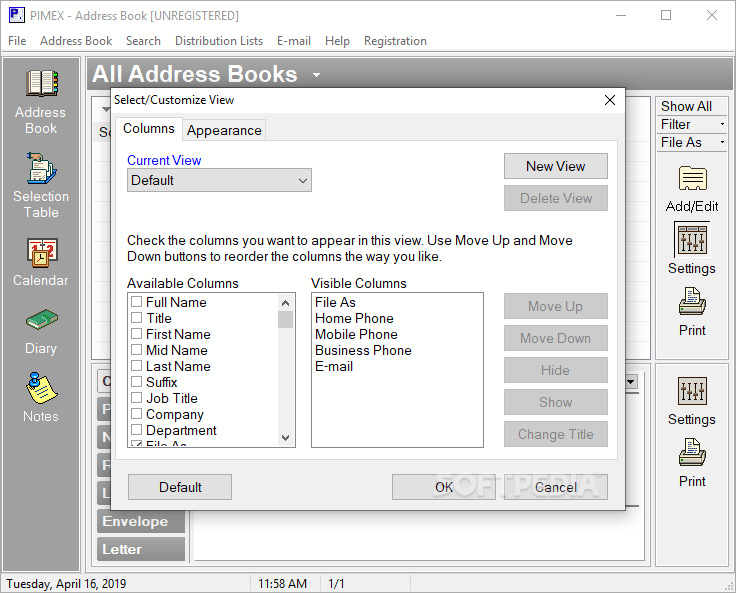Open the Filter dropdown arrow
The height and width of the screenshot is (593, 736).
tap(722, 124)
